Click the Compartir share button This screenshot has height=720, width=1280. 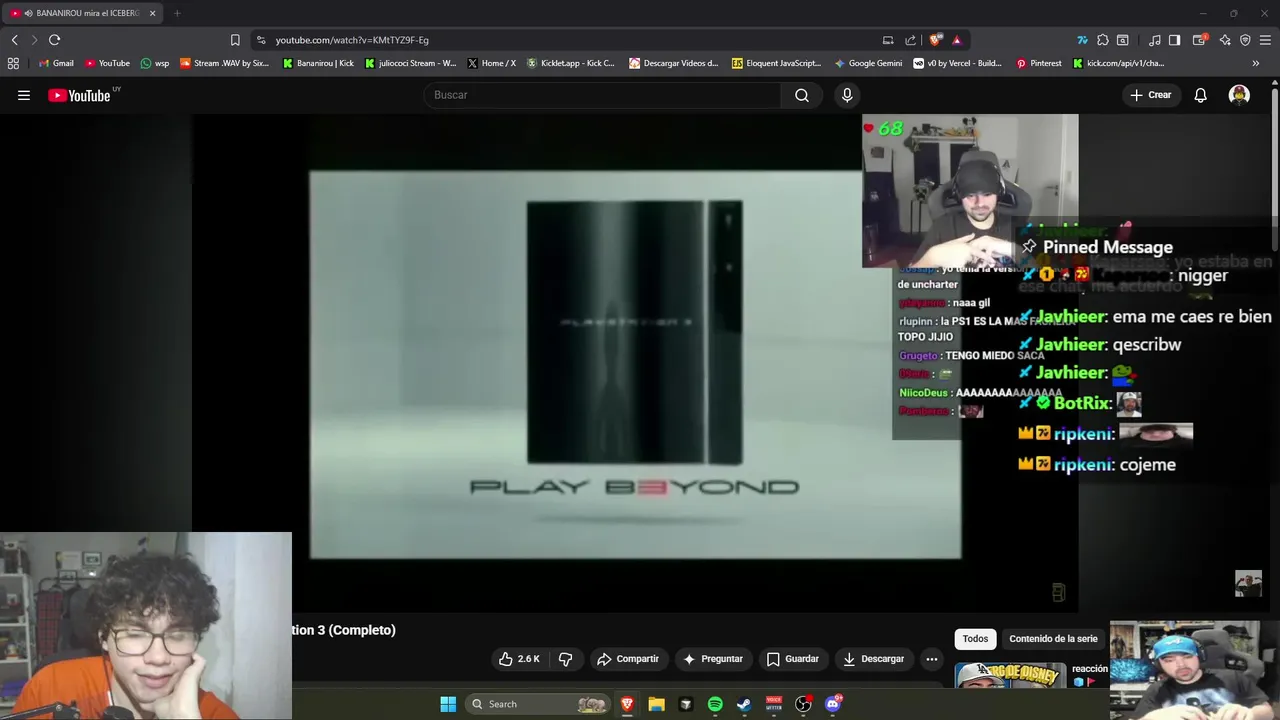627,659
